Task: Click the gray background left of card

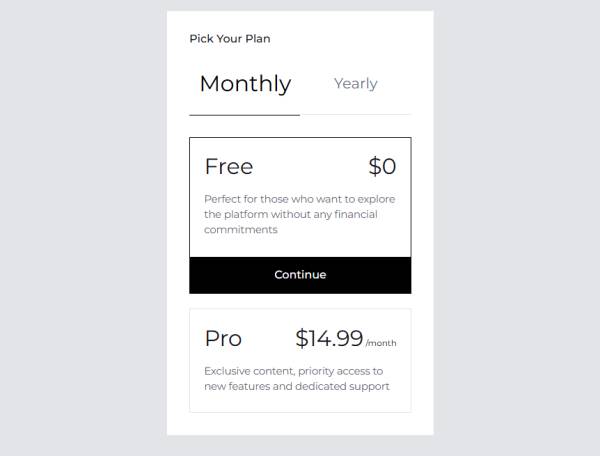Action: pyautogui.click(x=80, y=228)
